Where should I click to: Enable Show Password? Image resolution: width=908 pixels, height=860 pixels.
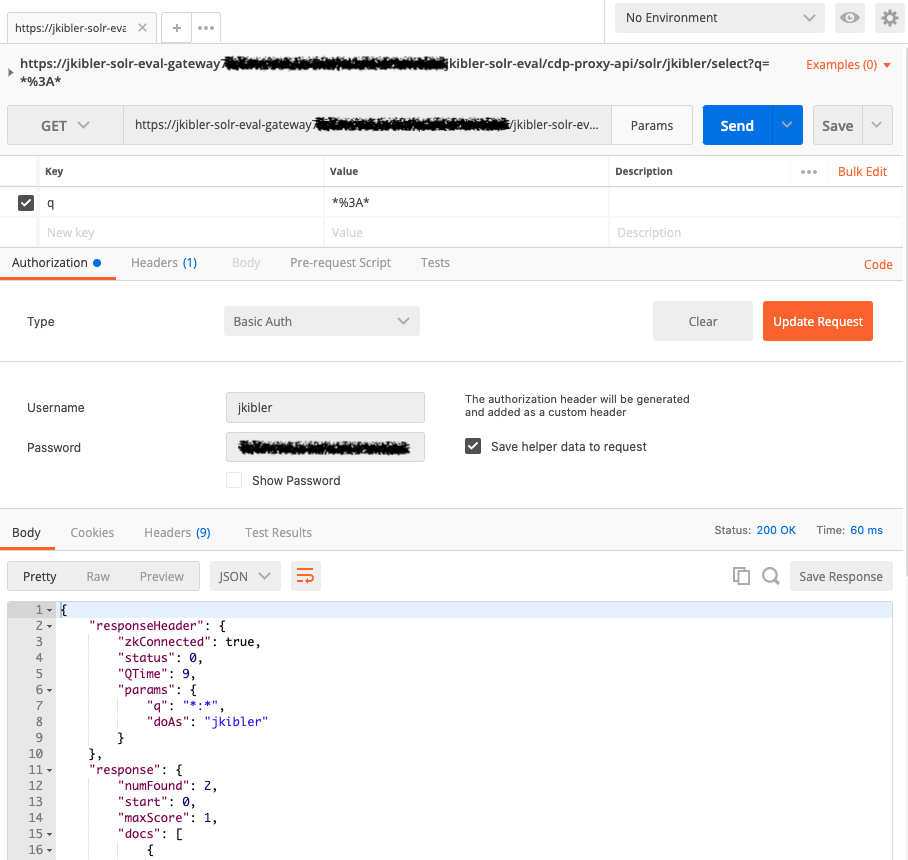click(233, 480)
